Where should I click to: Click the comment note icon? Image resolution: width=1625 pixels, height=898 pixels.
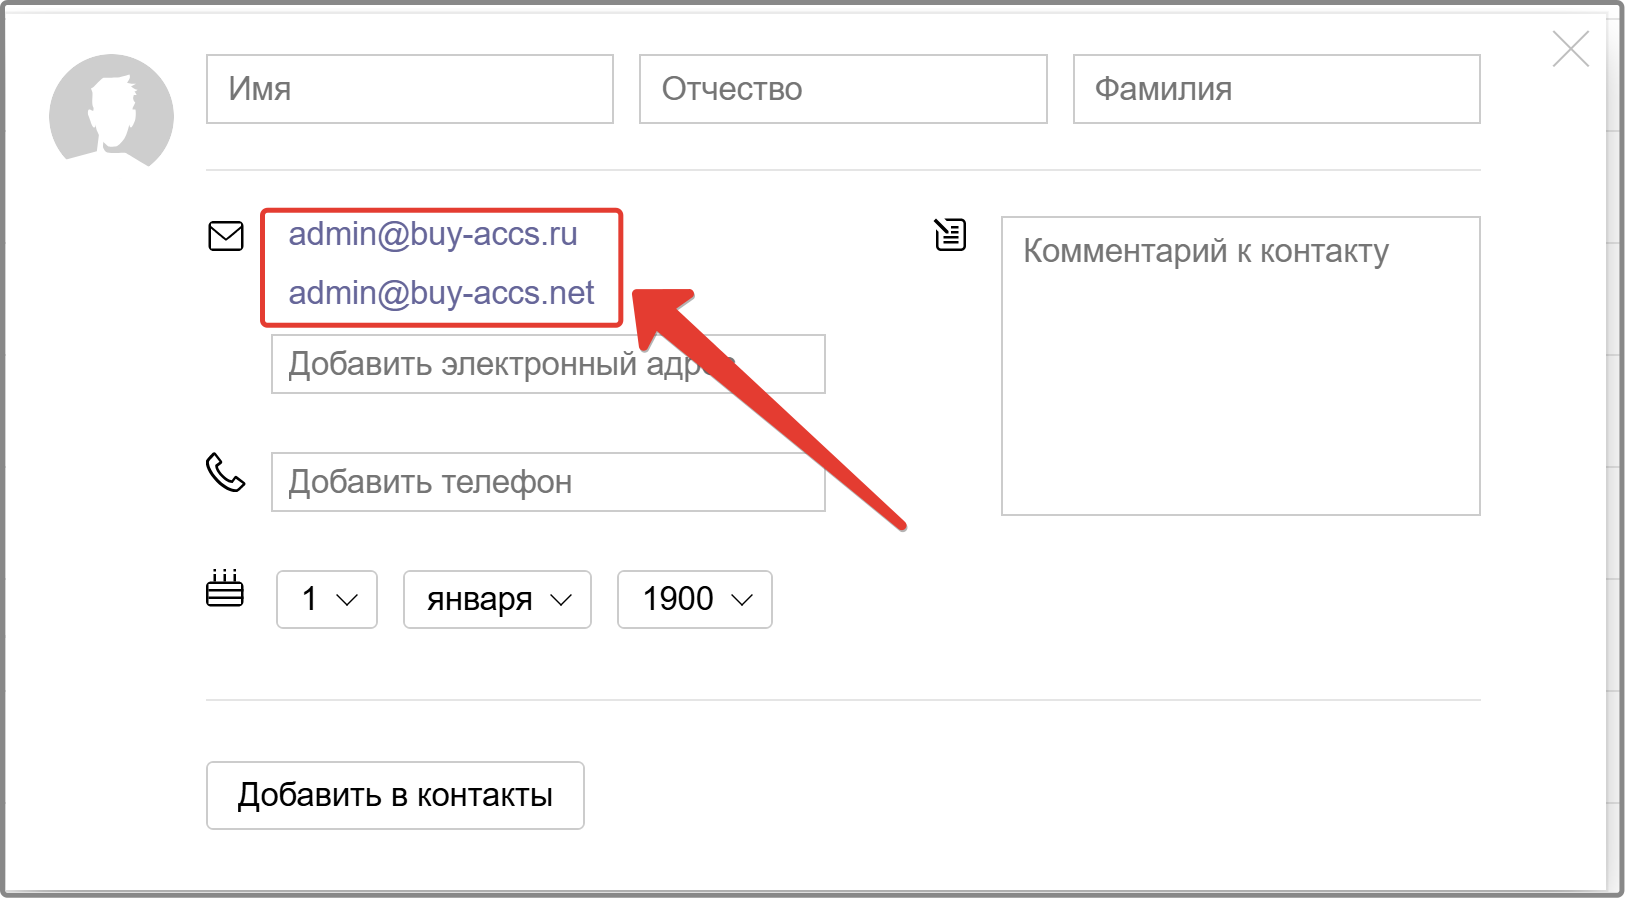tap(950, 234)
